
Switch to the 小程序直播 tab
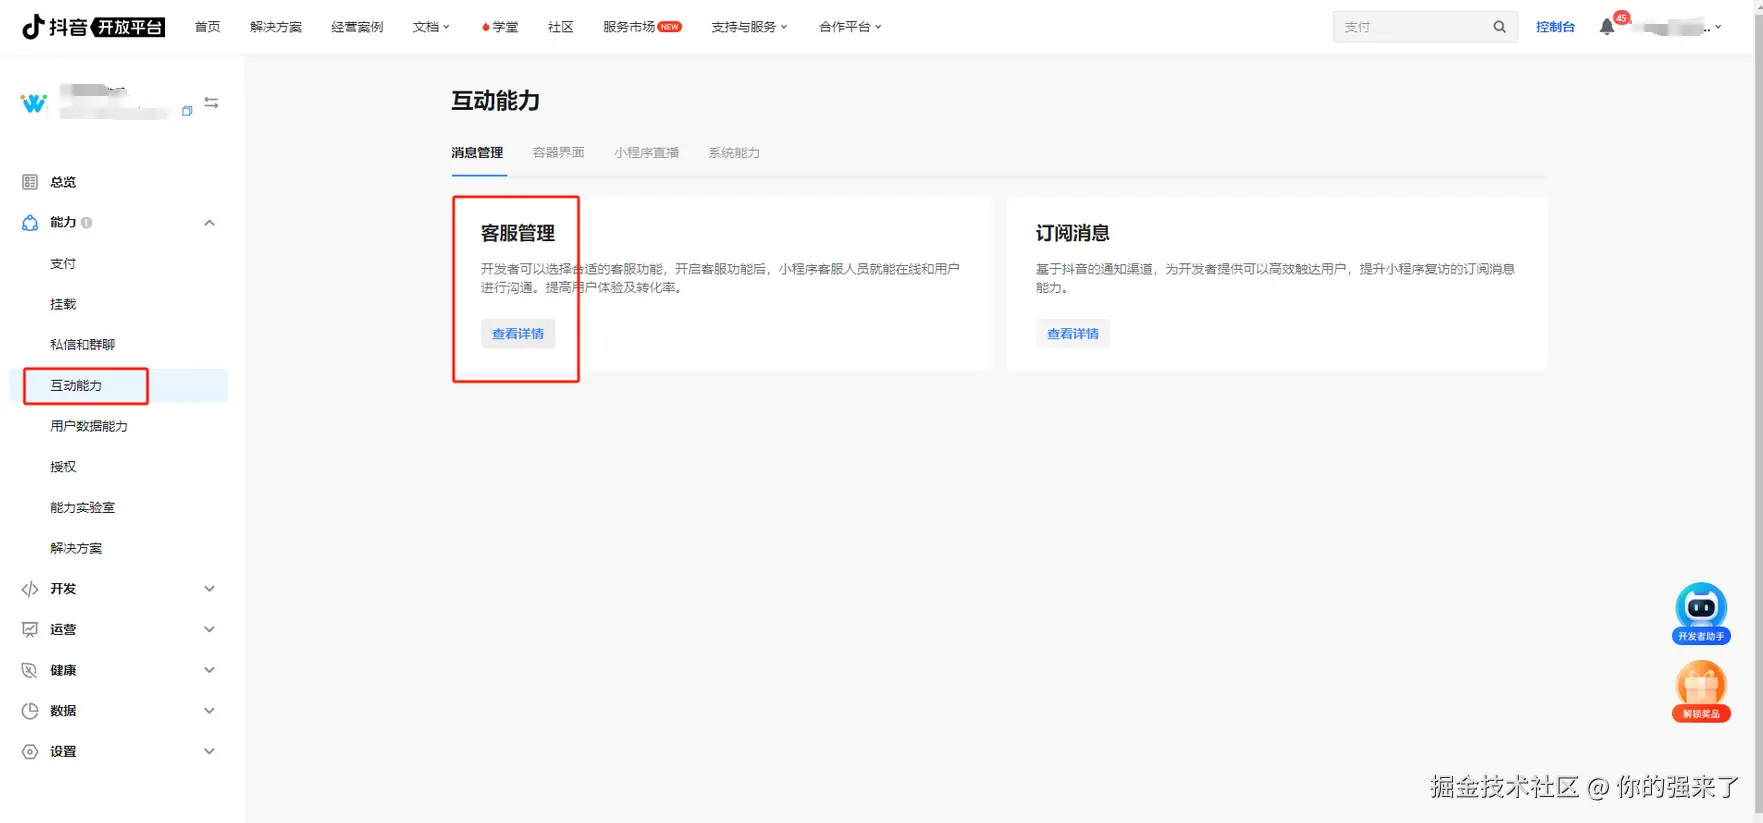pyautogui.click(x=646, y=153)
